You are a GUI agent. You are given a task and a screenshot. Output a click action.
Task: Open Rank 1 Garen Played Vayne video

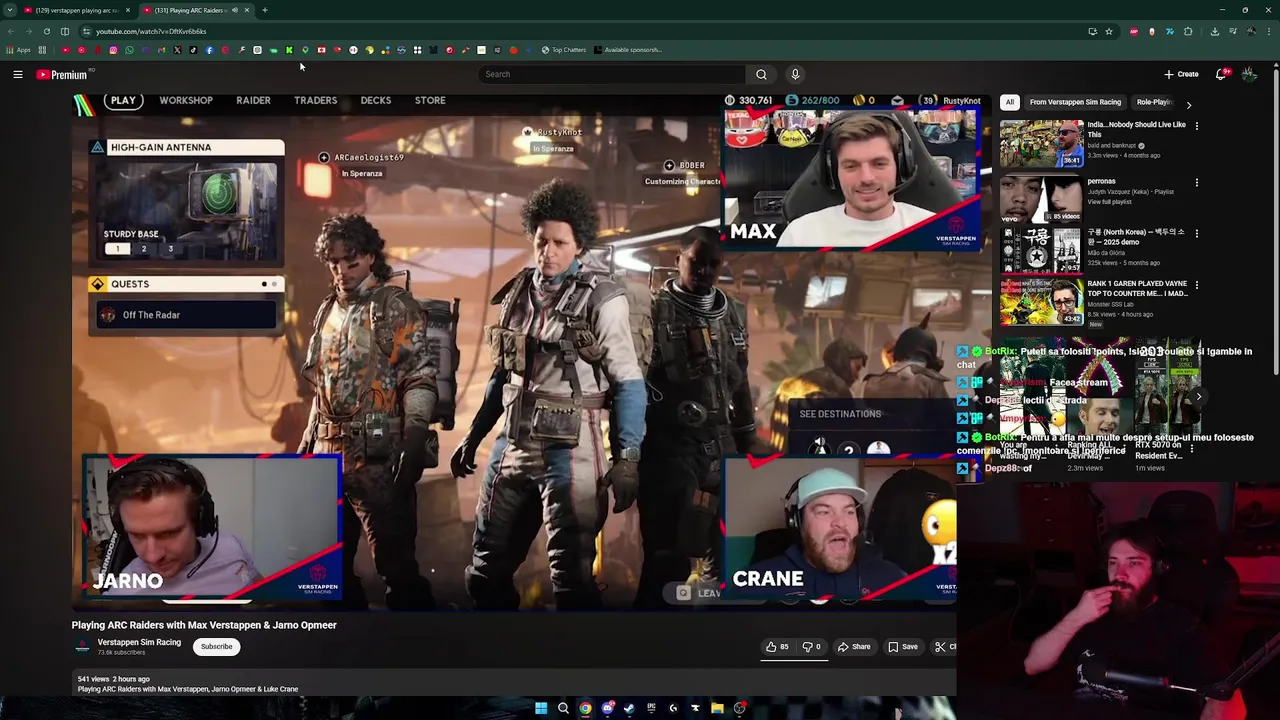pos(1042,301)
